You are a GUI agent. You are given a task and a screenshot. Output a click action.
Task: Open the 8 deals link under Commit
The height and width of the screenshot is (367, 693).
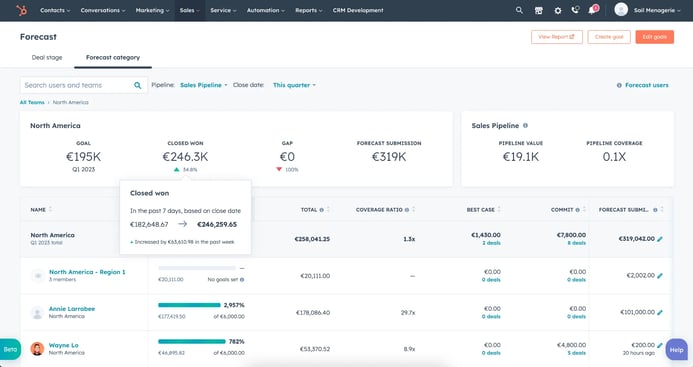coord(577,243)
